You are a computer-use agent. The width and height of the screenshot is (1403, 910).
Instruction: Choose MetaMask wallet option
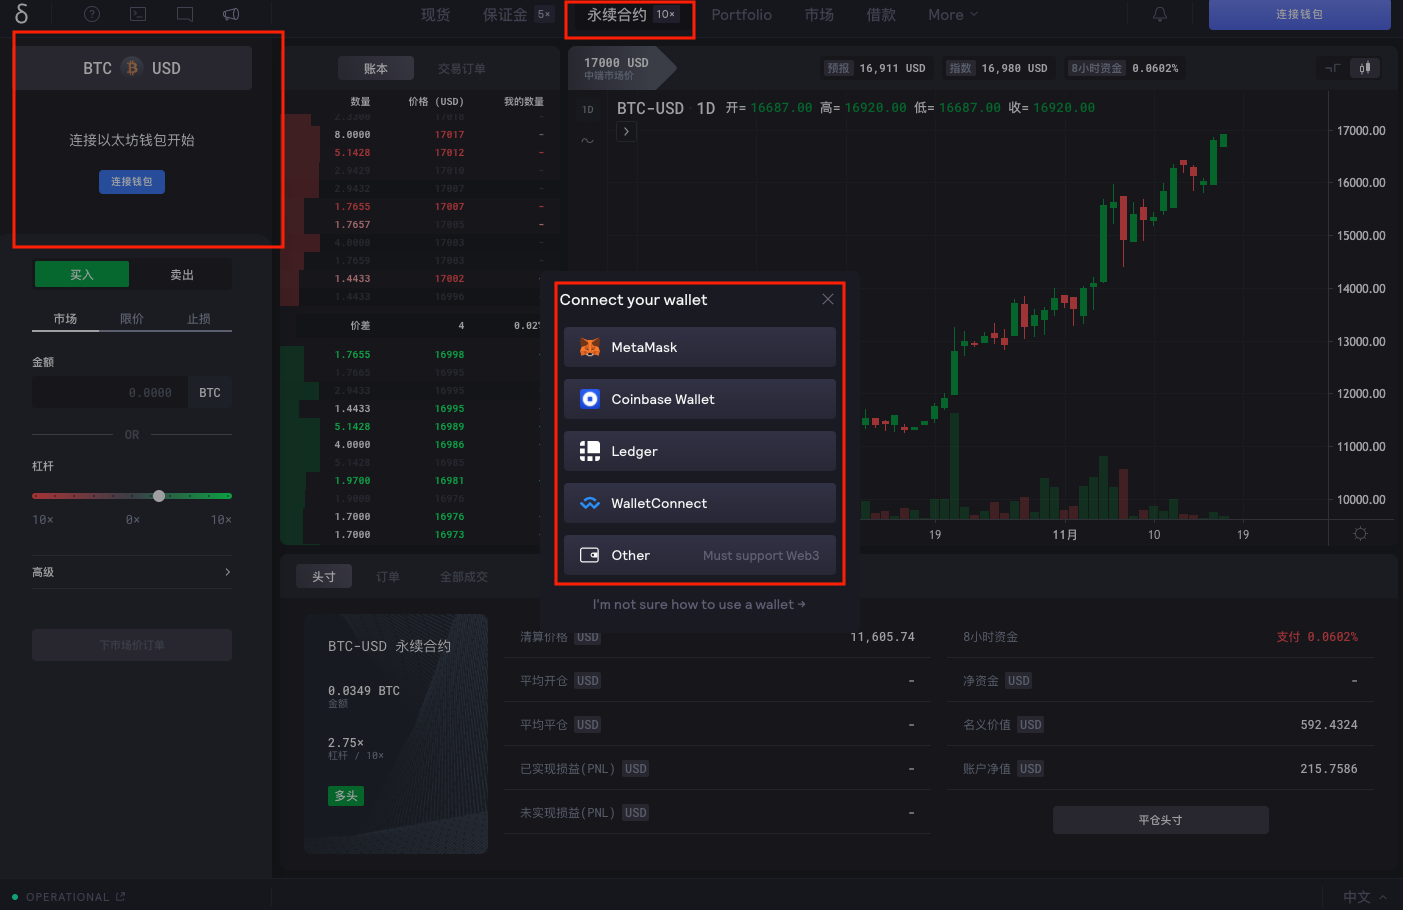click(700, 347)
